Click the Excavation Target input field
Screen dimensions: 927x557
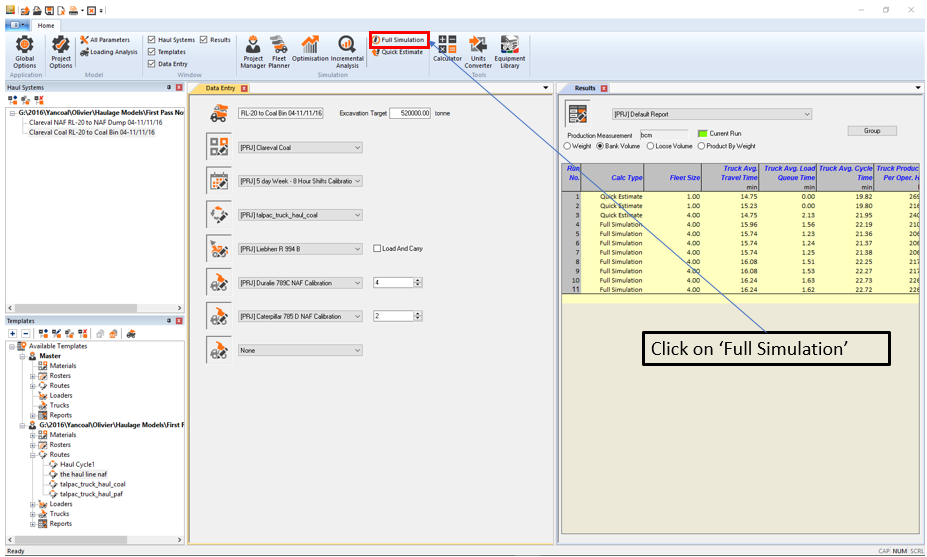click(x=410, y=113)
